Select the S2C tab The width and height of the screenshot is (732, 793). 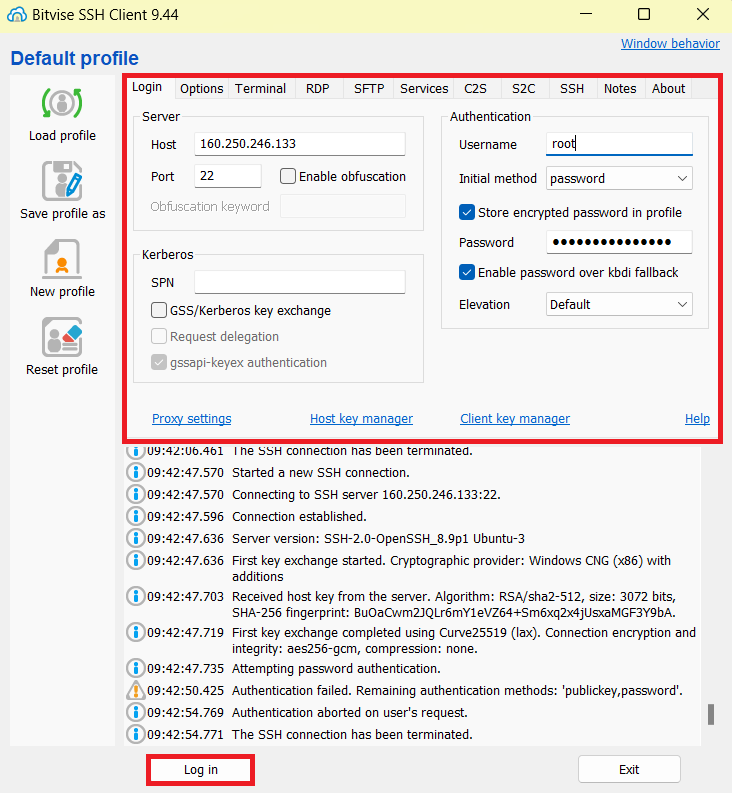pos(524,89)
